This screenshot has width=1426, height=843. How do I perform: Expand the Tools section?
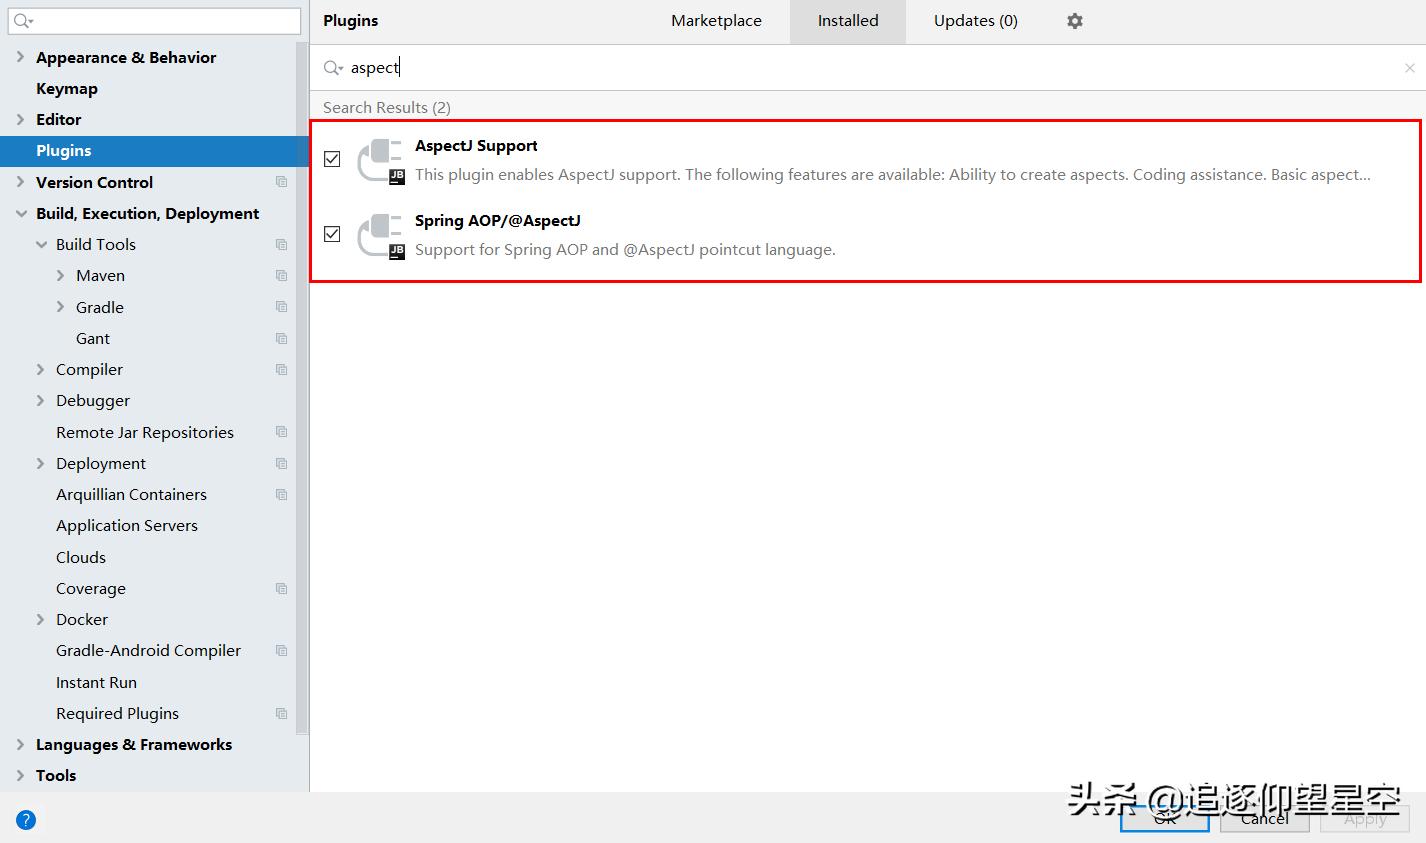[x=20, y=775]
